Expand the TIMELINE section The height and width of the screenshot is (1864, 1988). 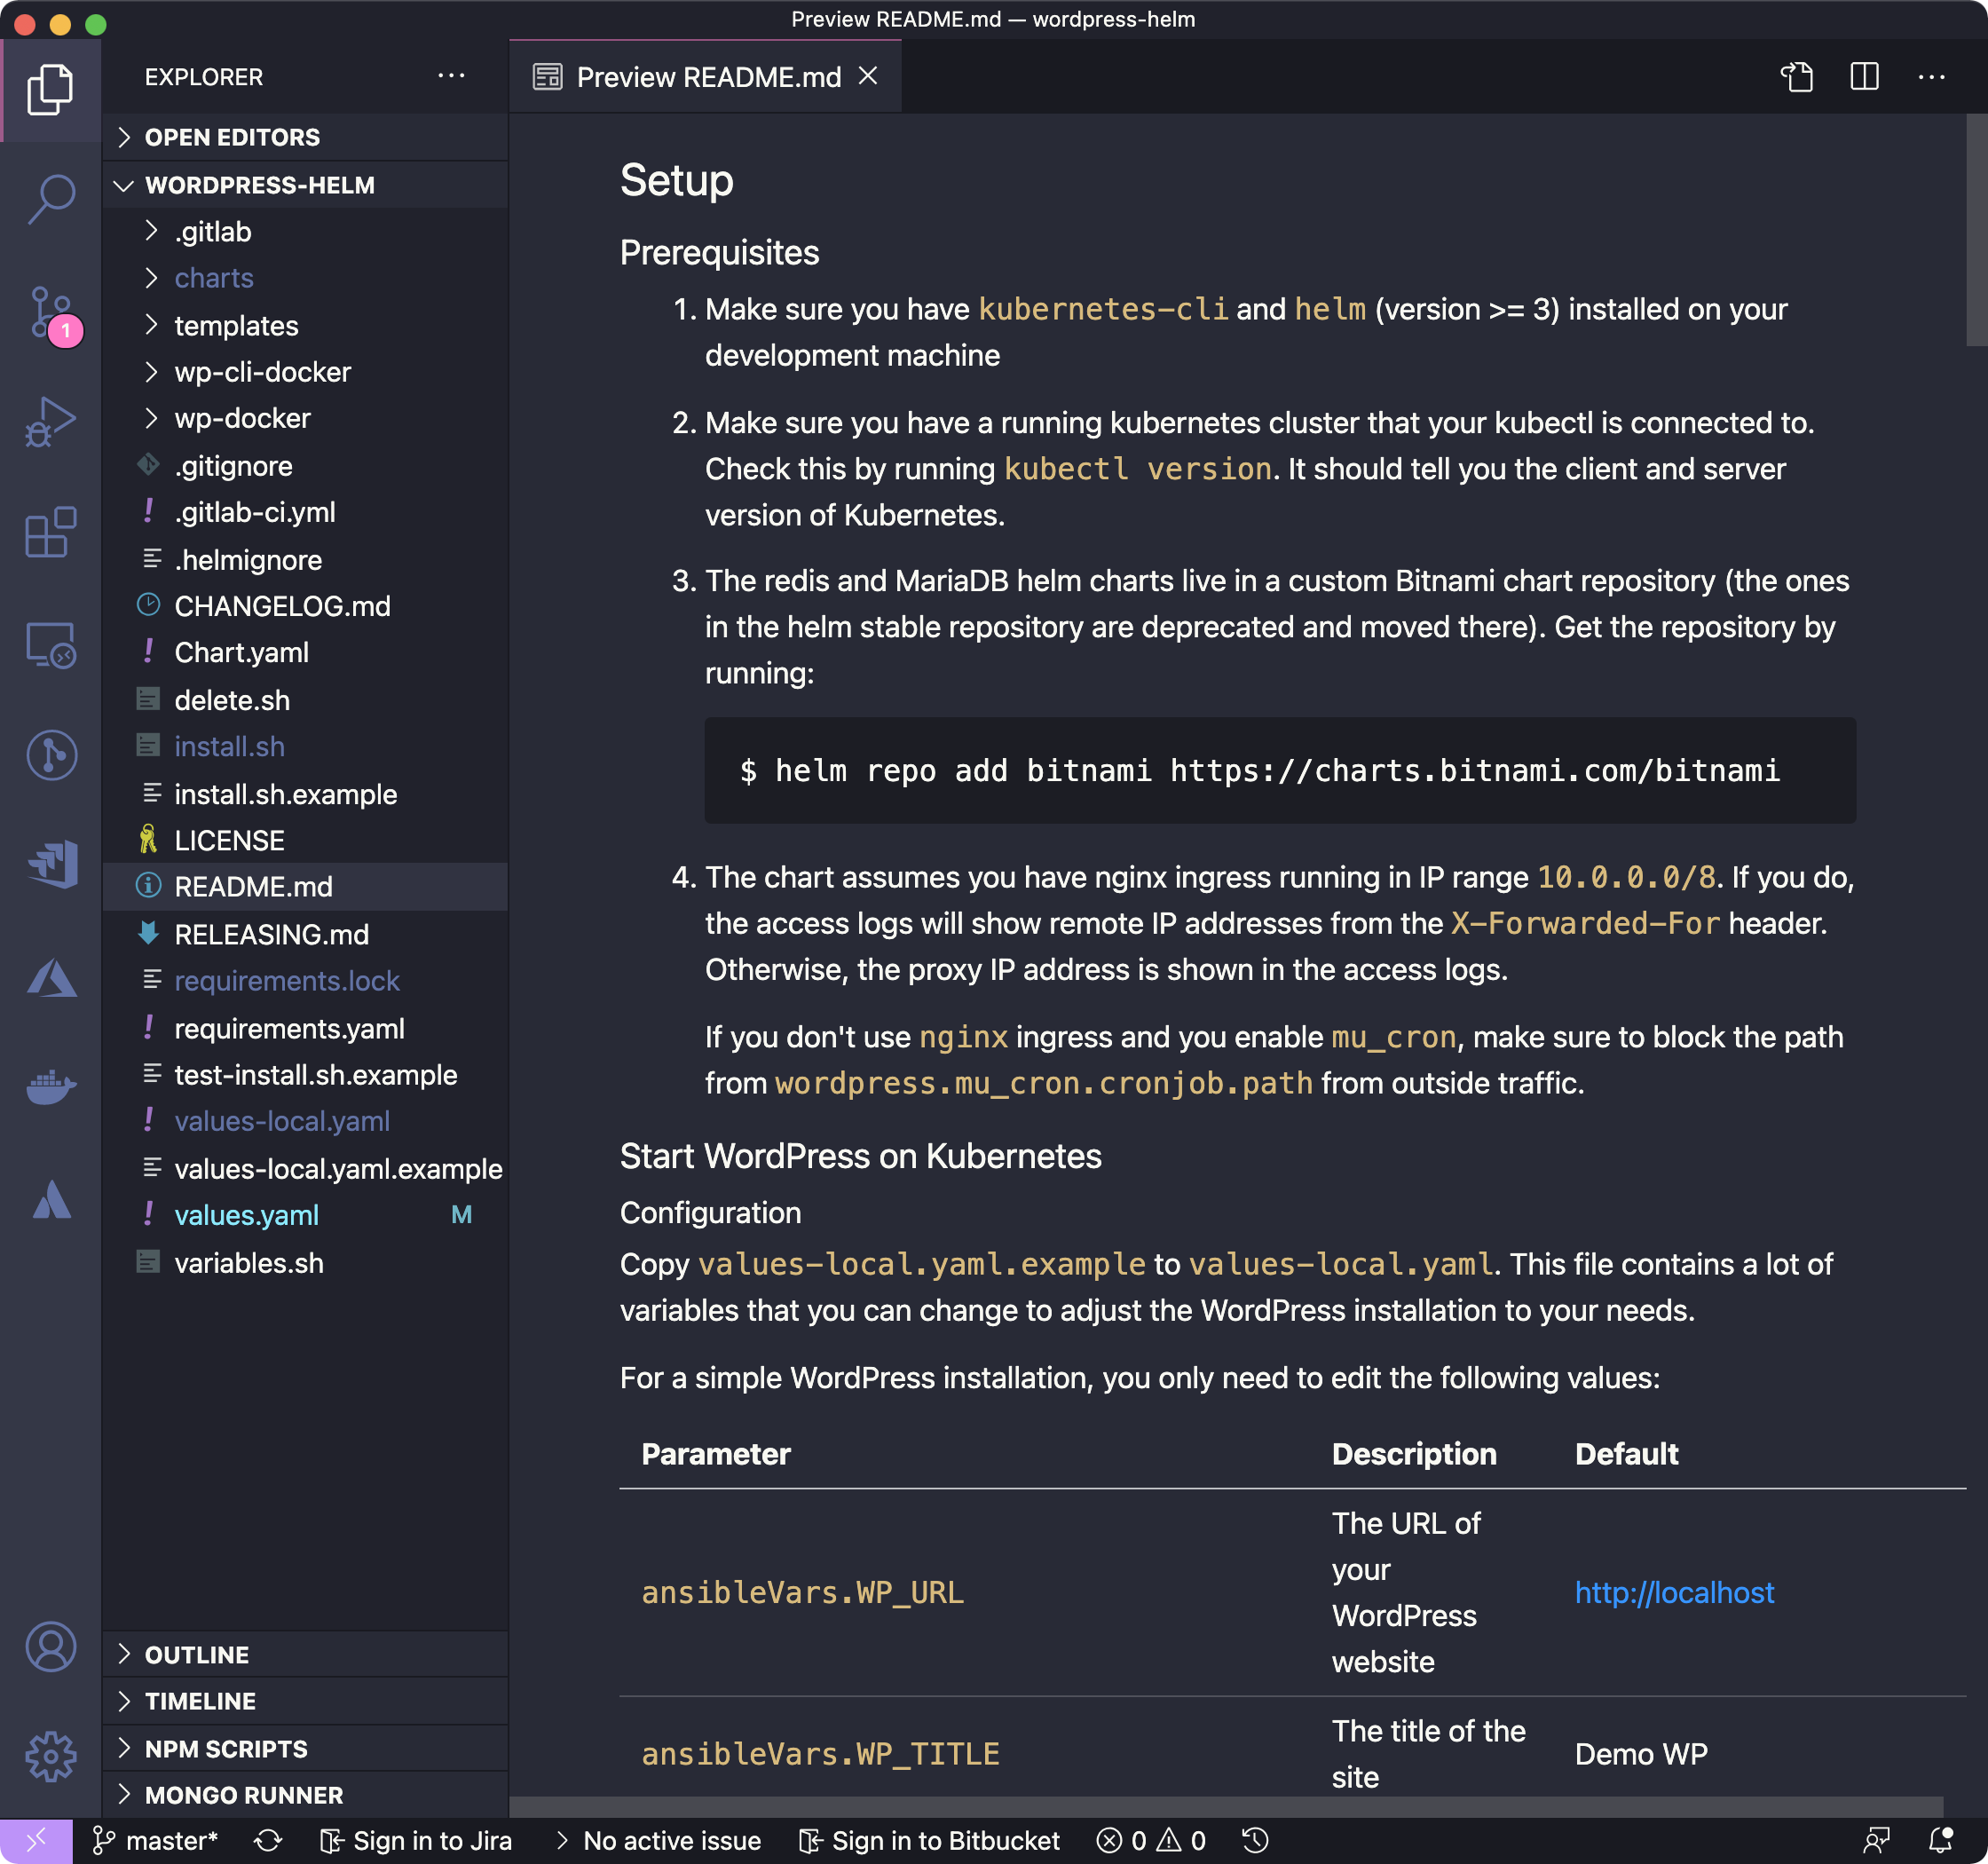306,1701
